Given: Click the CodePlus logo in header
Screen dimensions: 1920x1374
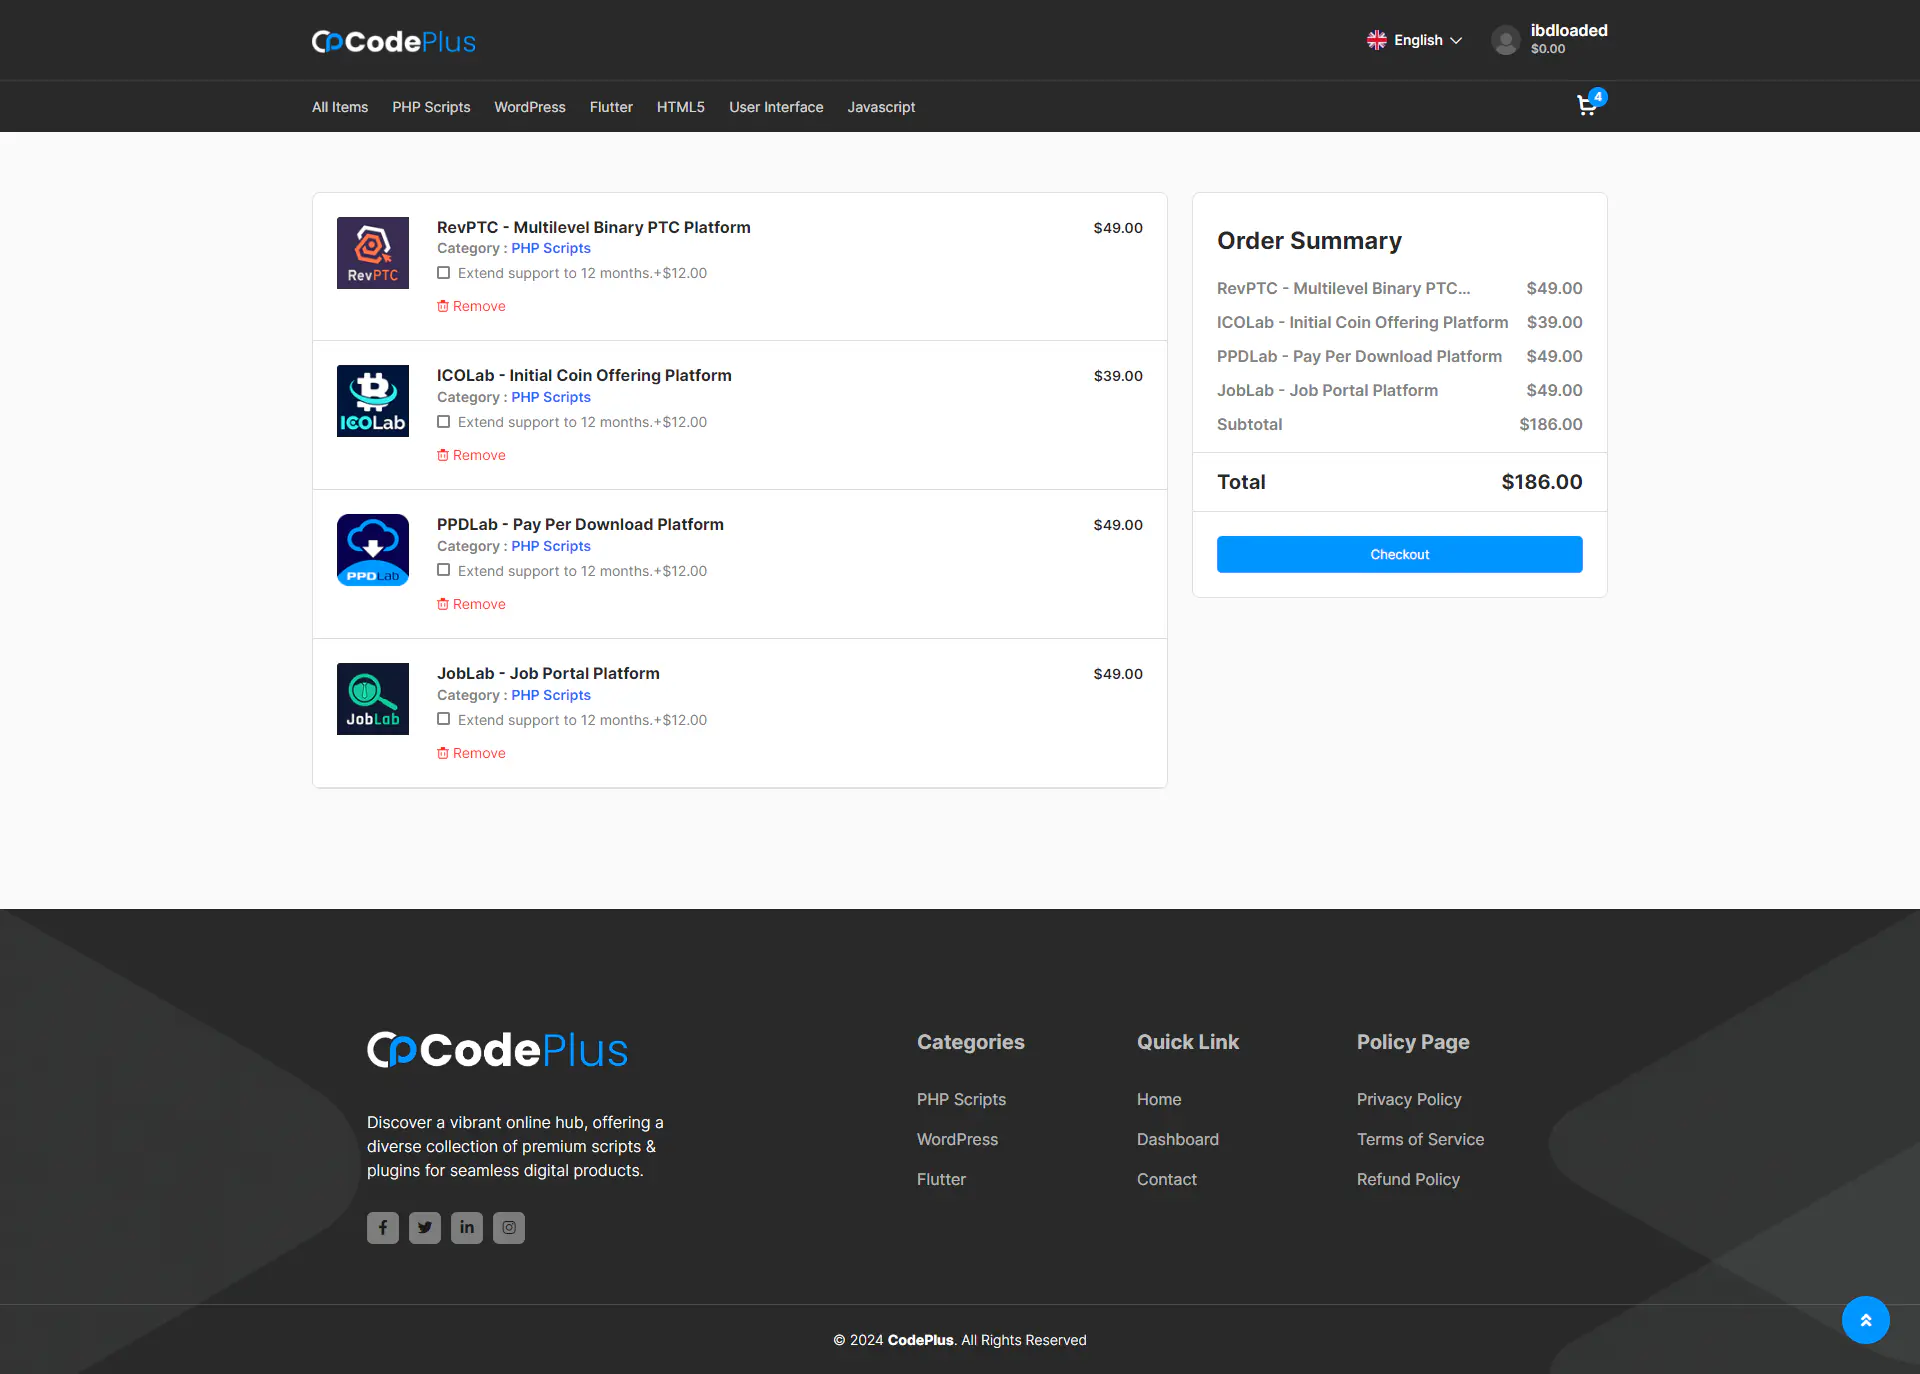Looking at the screenshot, I should pos(394,41).
